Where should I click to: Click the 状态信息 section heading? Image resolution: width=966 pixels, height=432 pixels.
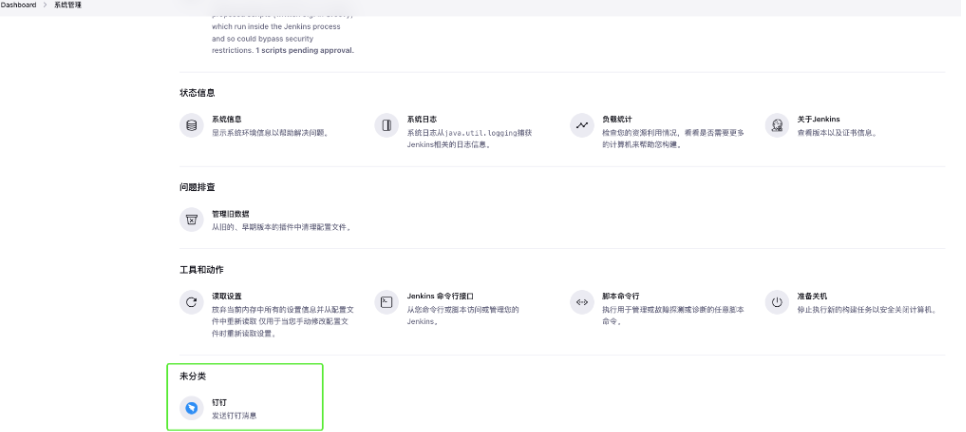[197, 93]
